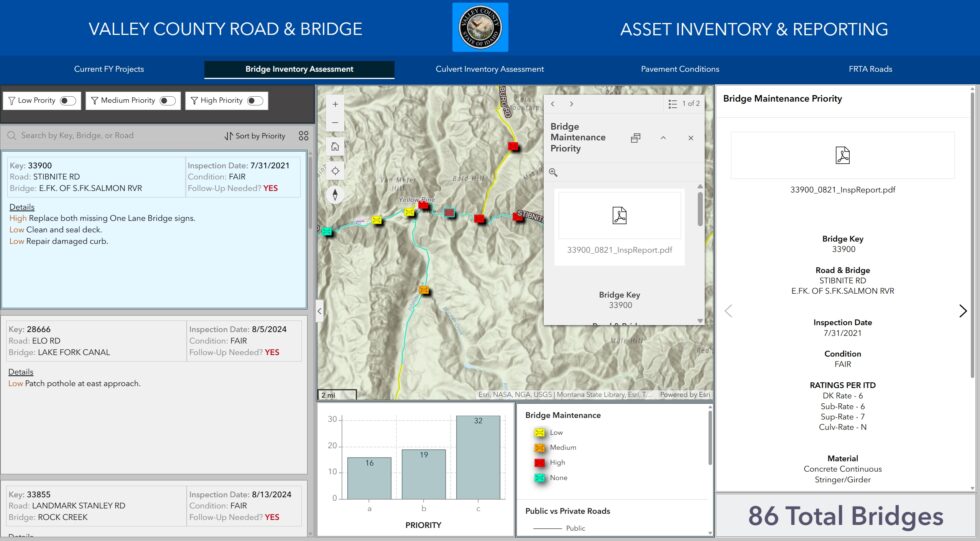
Task: Select the bridge card for ELO RD
Action: [154, 395]
